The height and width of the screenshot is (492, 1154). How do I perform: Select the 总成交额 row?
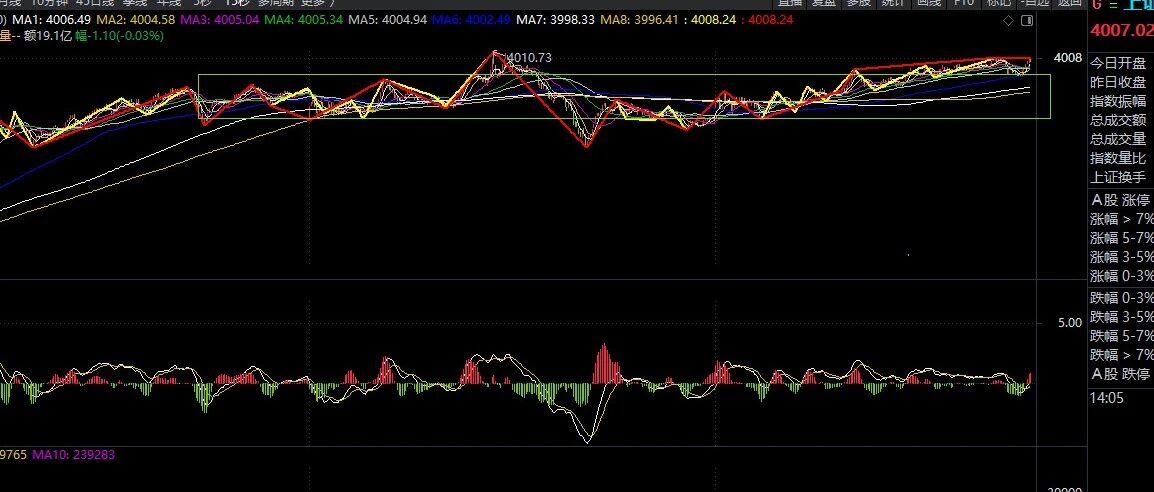(x=1120, y=121)
